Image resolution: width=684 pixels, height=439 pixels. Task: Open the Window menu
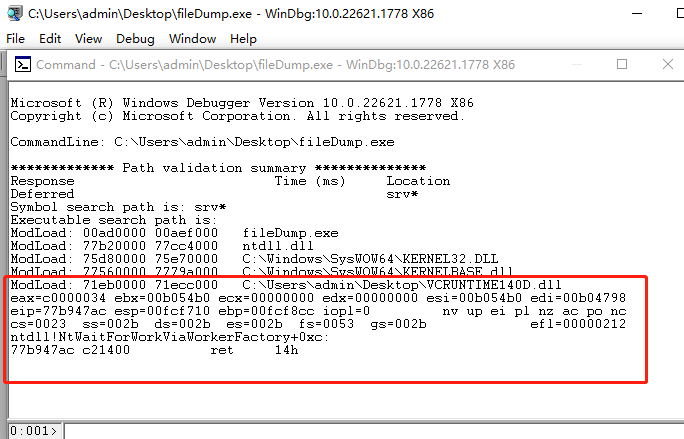point(192,39)
